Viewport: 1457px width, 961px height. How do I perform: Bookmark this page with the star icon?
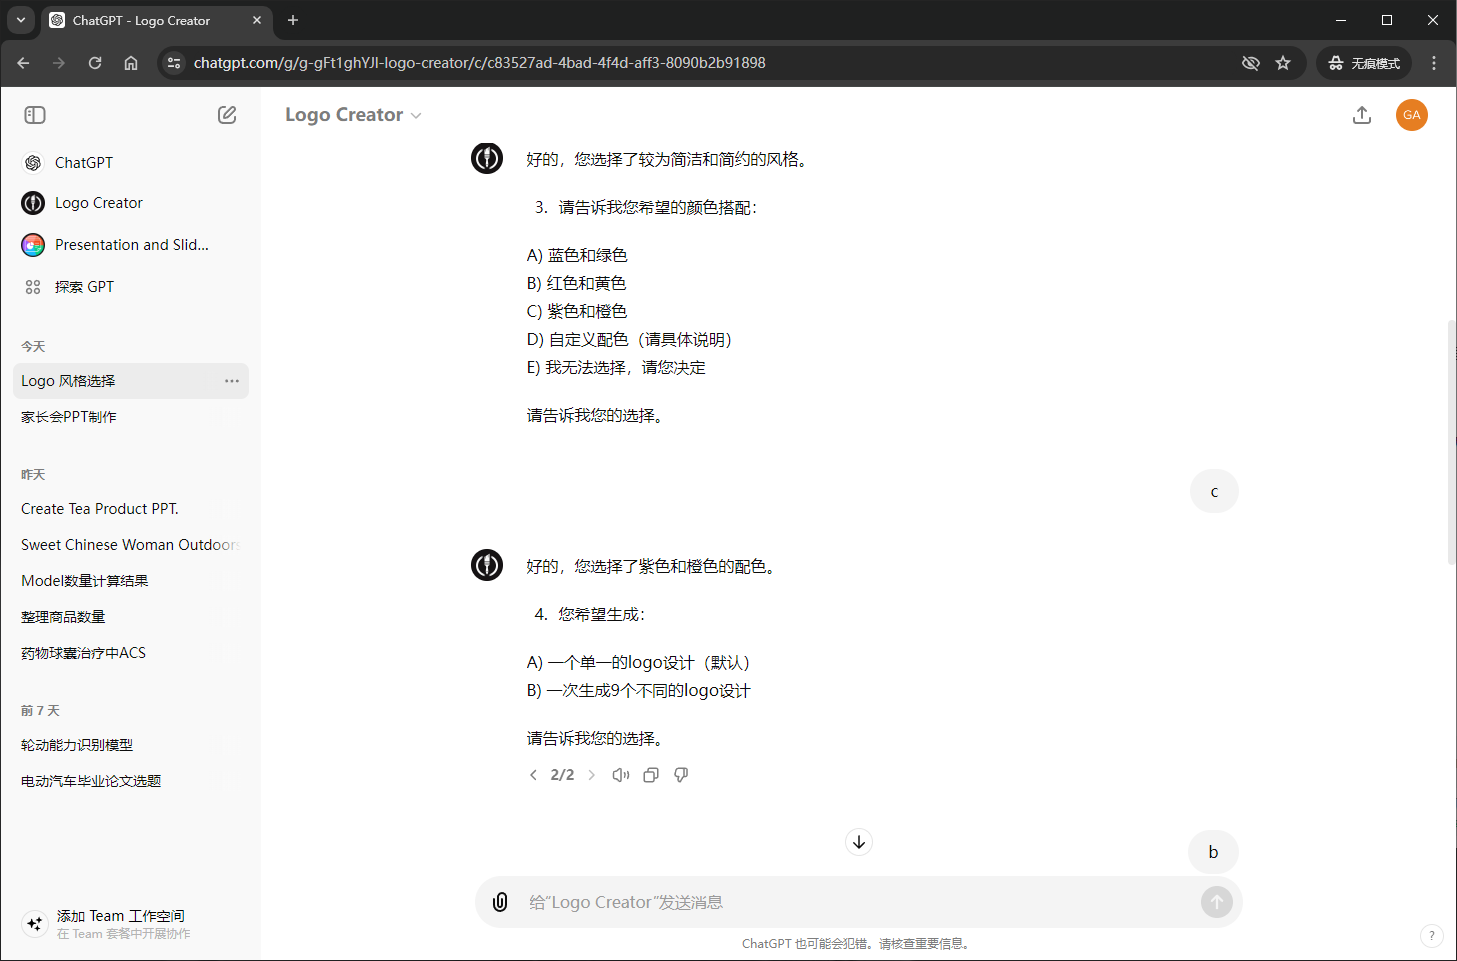point(1283,63)
